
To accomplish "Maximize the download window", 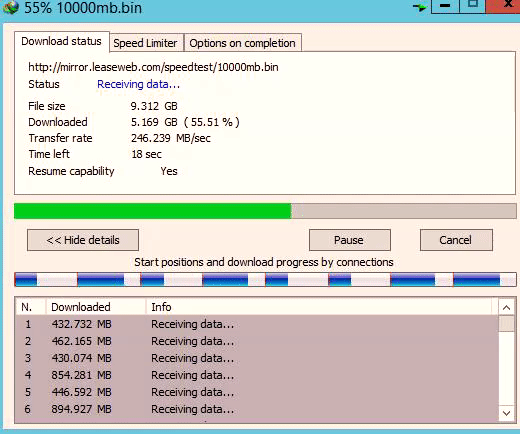I will tap(473, 6).
